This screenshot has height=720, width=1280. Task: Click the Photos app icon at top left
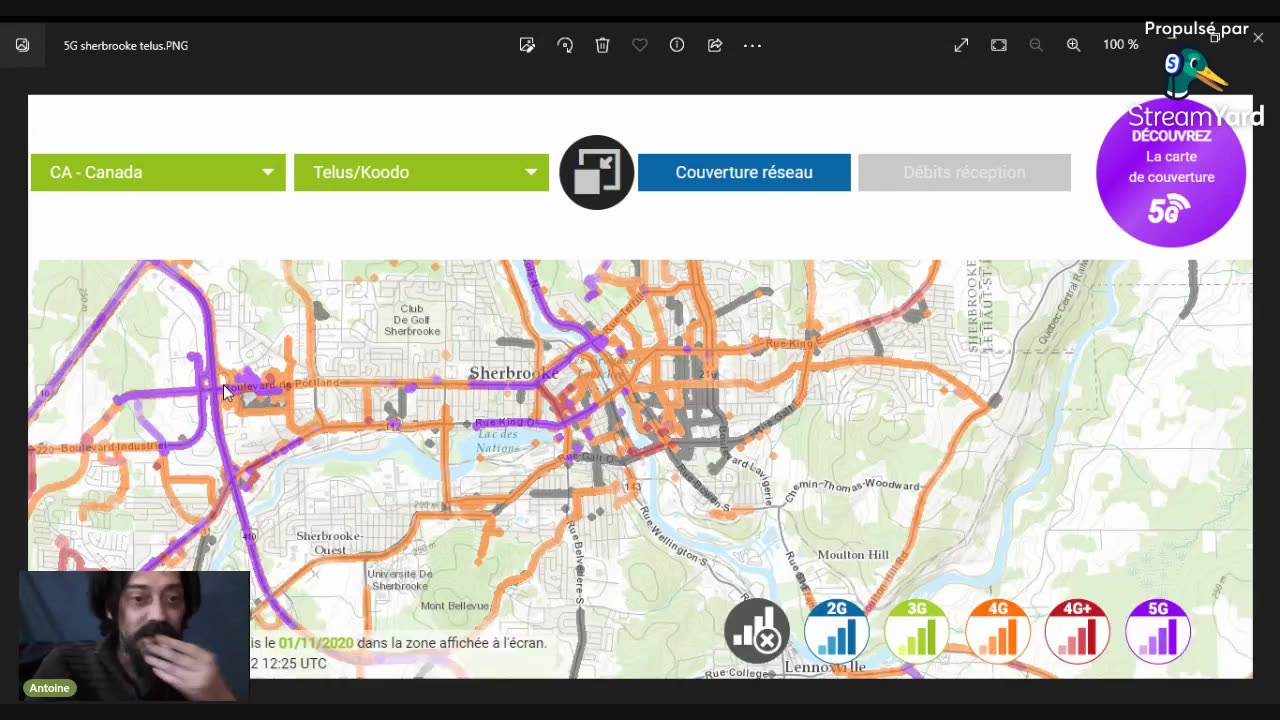22,45
